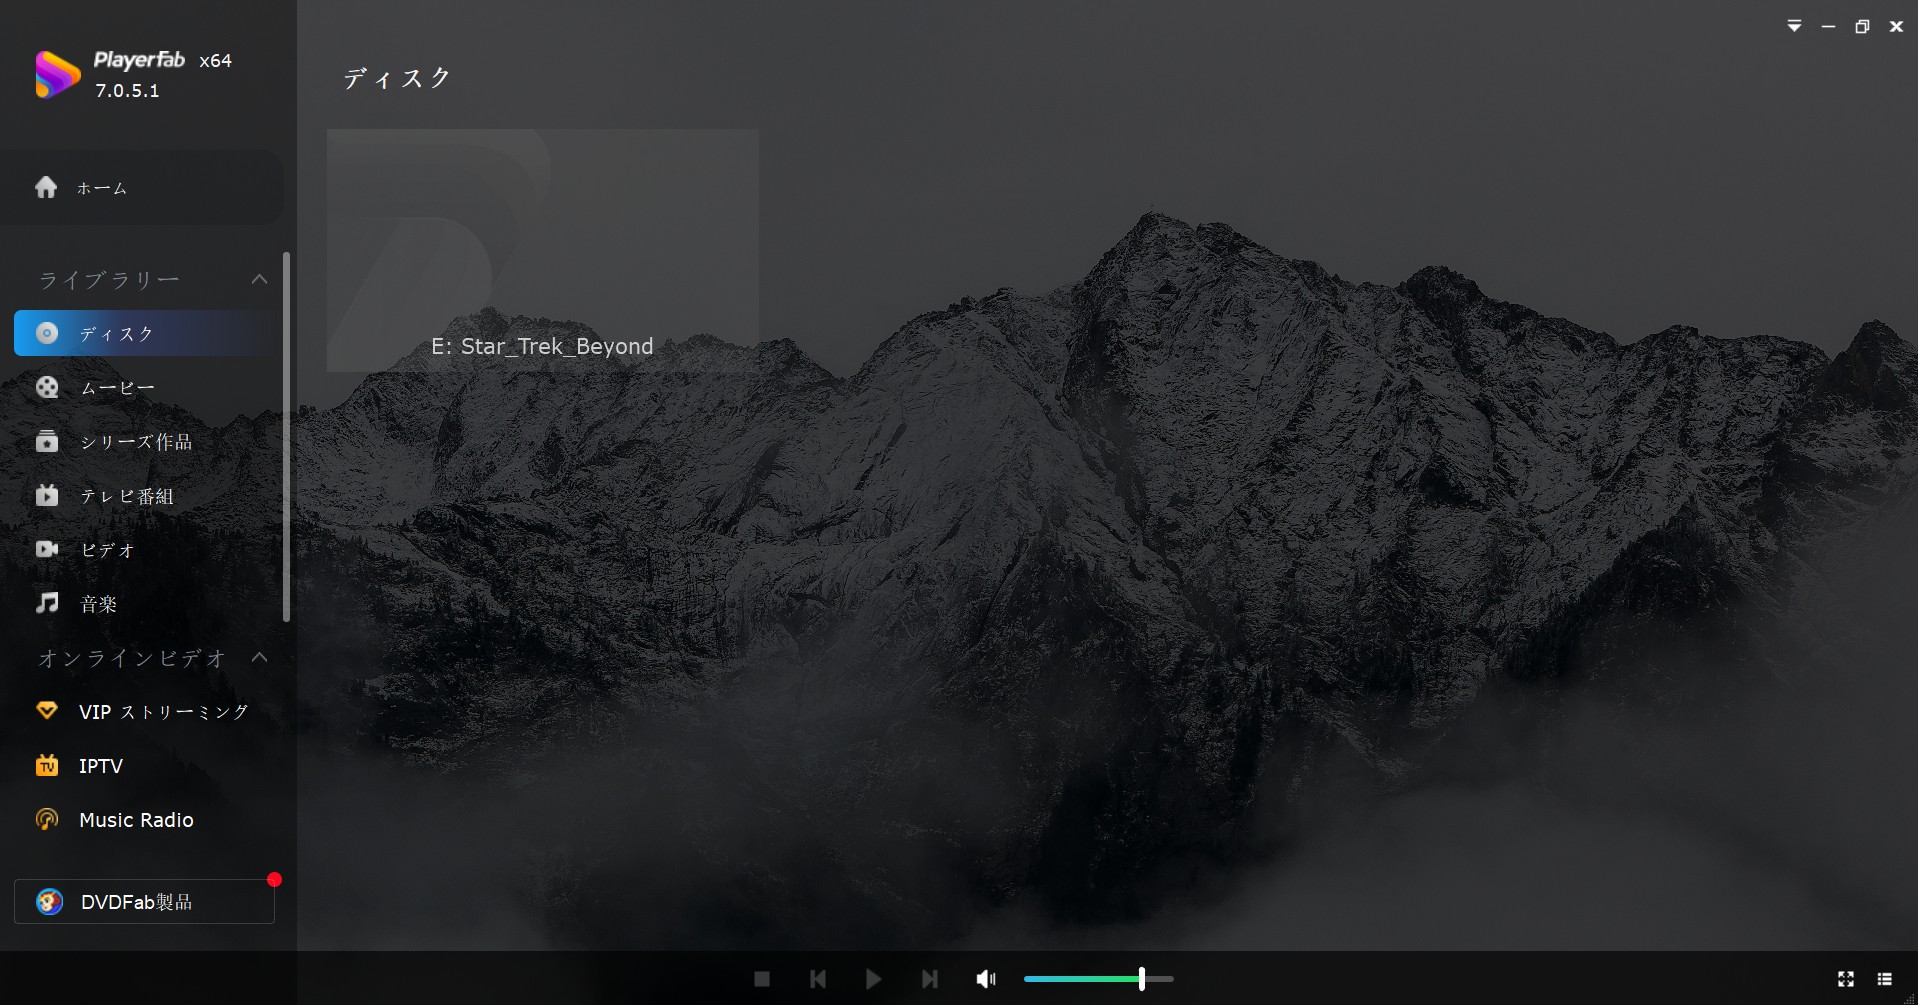Click the disc icon beside ディスク

coord(47,333)
